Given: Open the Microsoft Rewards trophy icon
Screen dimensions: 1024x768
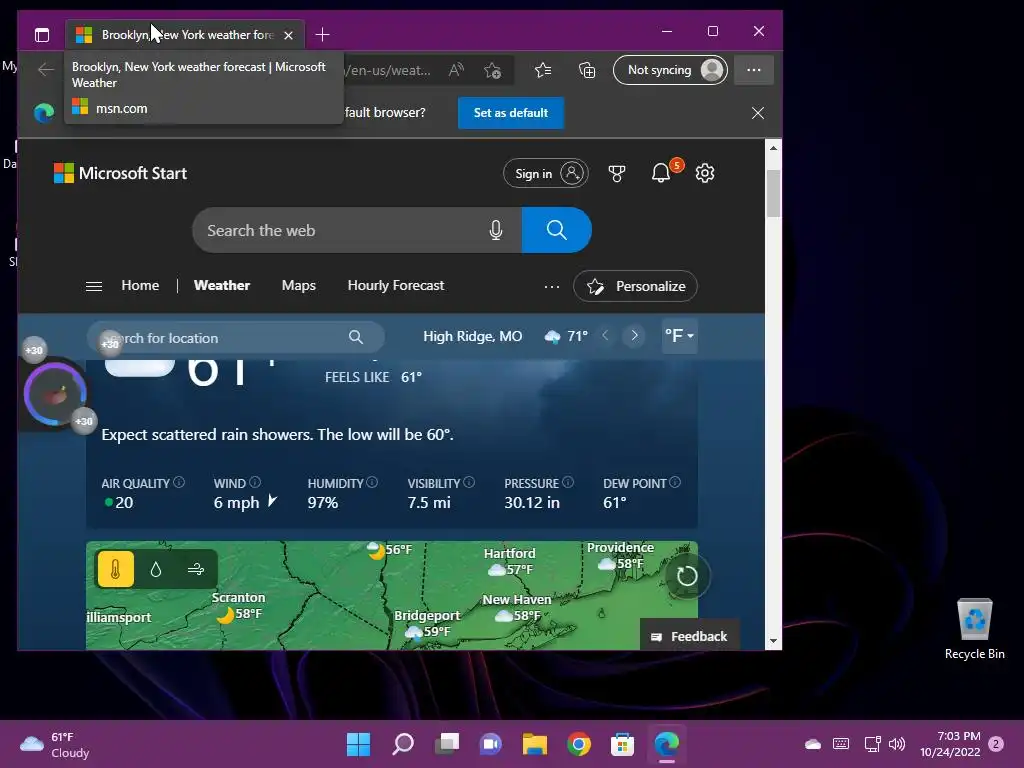Looking at the screenshot, I should coord(616,173).
